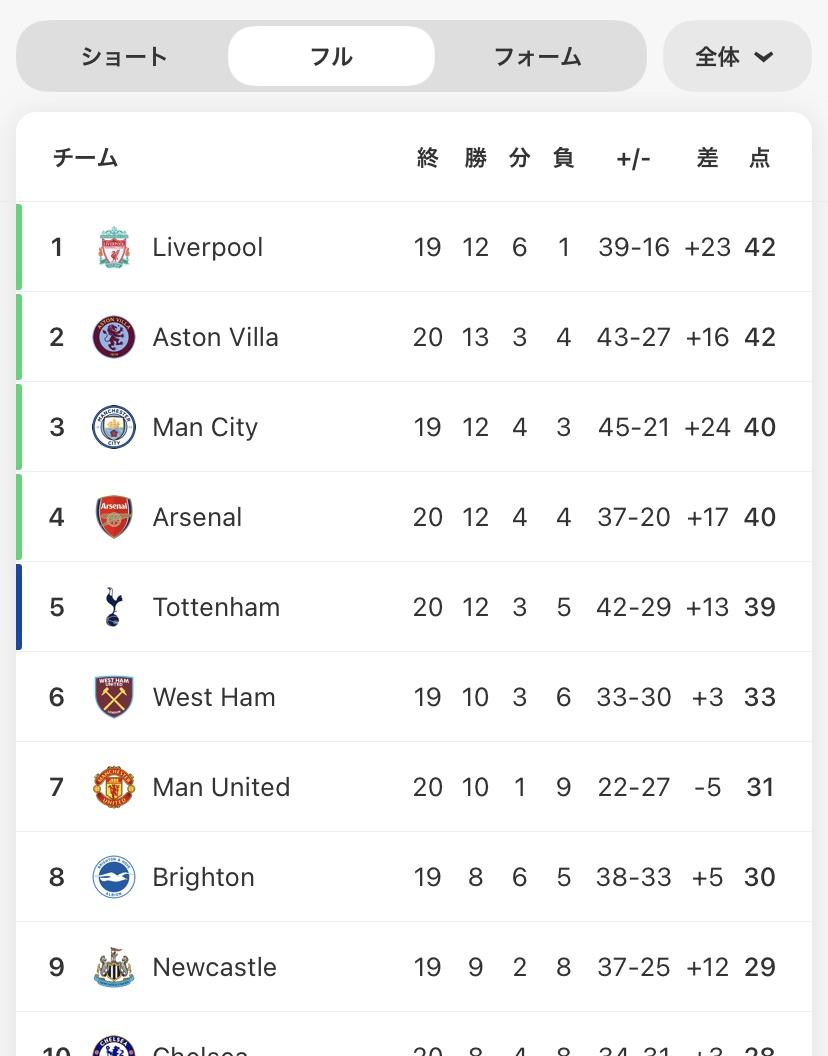Click the Arsenal club crest
Image resolution: width=828 pixels, height=1056 pixels.
(x=114, y=517)
